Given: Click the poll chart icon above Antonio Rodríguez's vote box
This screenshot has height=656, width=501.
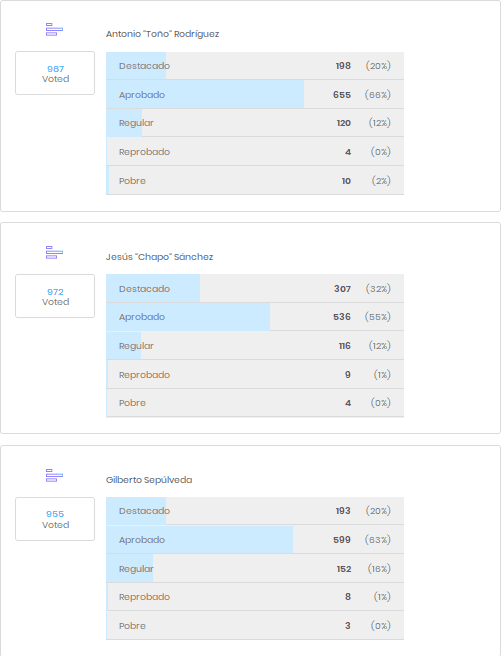Looking at the screenshot, I should pos(54,30).
